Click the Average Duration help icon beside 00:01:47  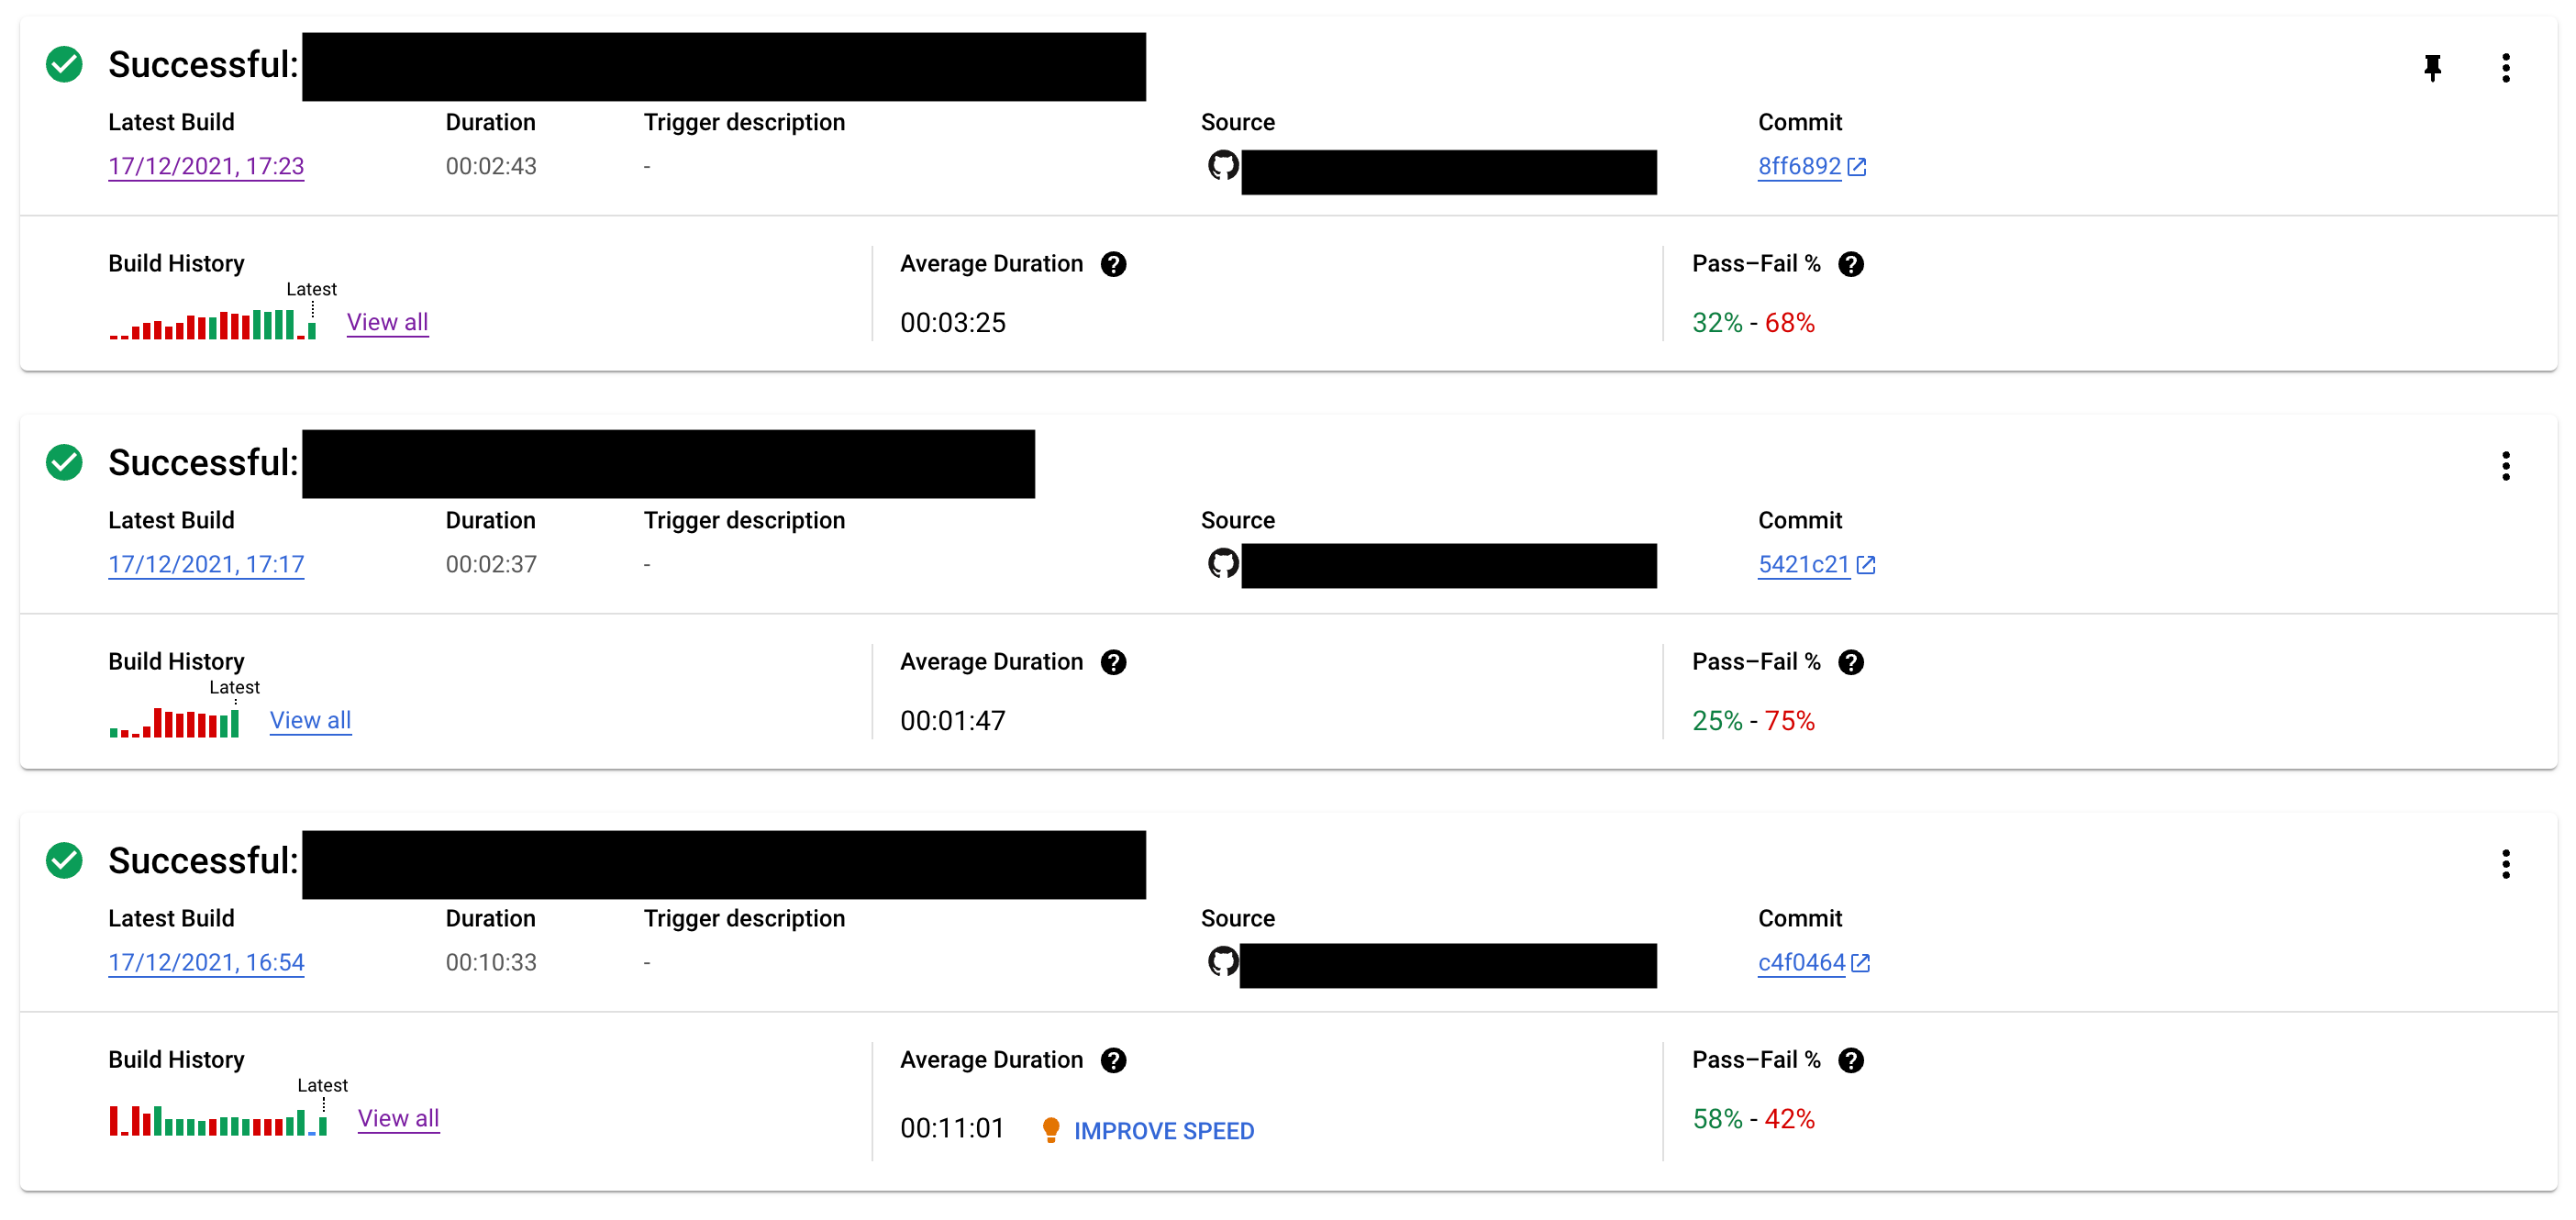pyautogui.click(x=1113, y=662)
